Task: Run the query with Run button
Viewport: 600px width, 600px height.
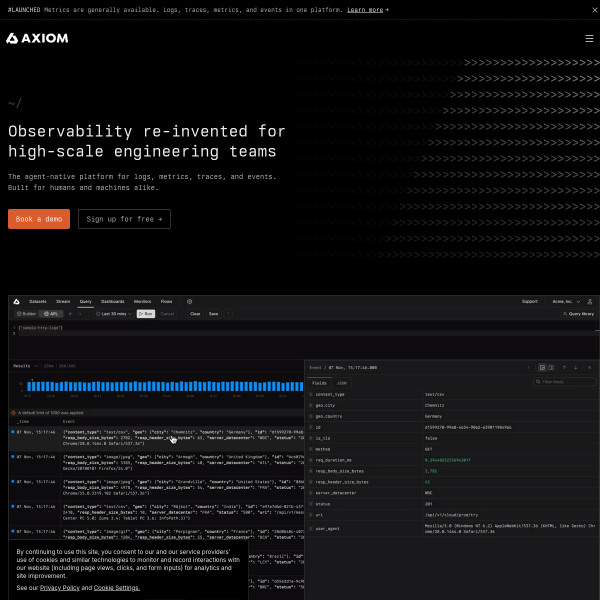Action: 146,314
